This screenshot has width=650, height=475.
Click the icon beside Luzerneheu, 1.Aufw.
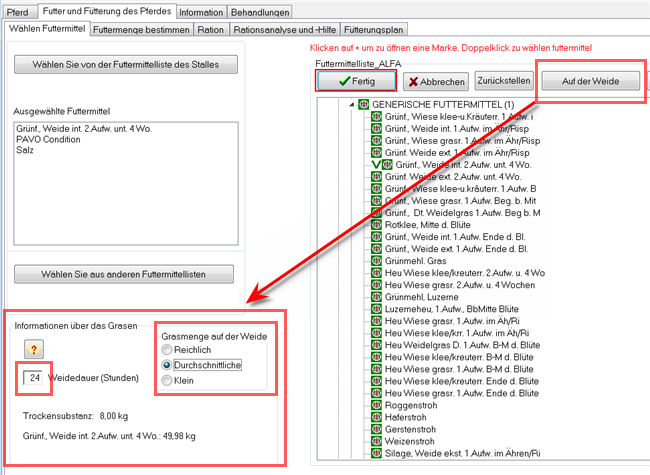point(376,309)
